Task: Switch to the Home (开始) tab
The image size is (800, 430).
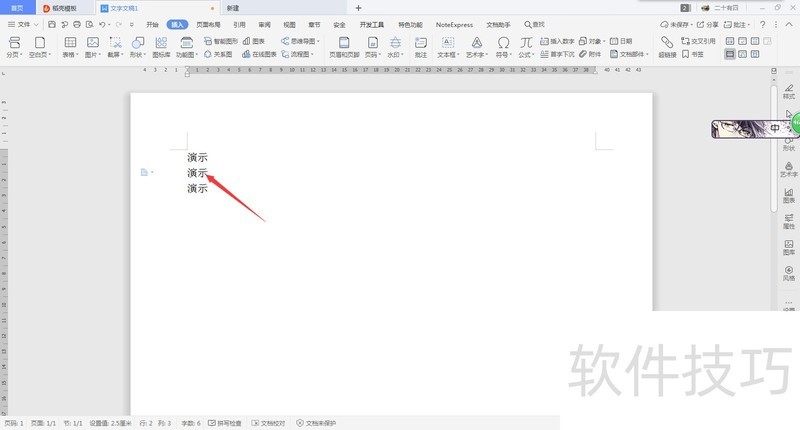Action: (152, 24)
